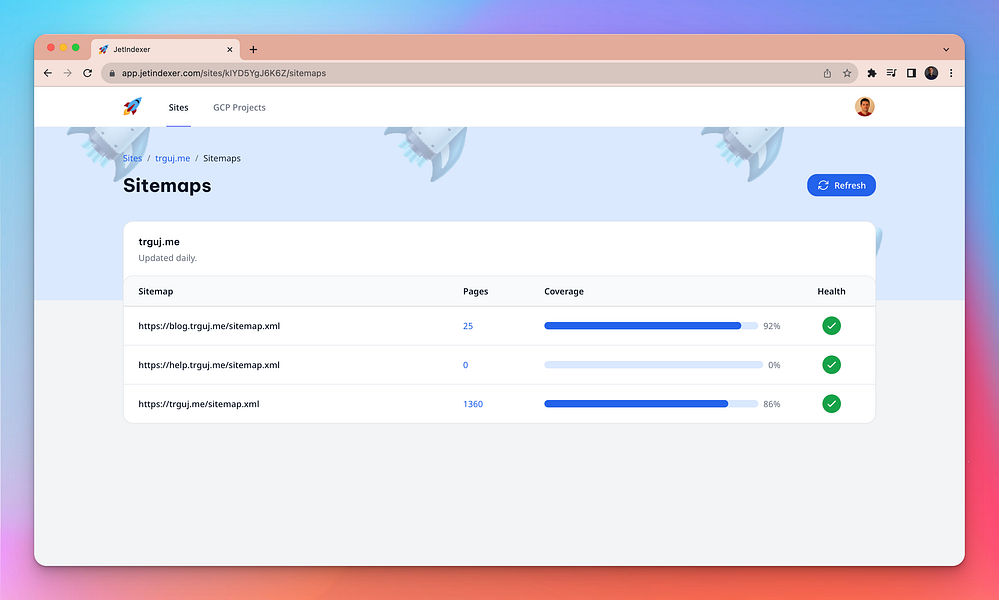Click the 92% coverage value
The width and height of the screenshot is (999, 600).
[772, 326]
